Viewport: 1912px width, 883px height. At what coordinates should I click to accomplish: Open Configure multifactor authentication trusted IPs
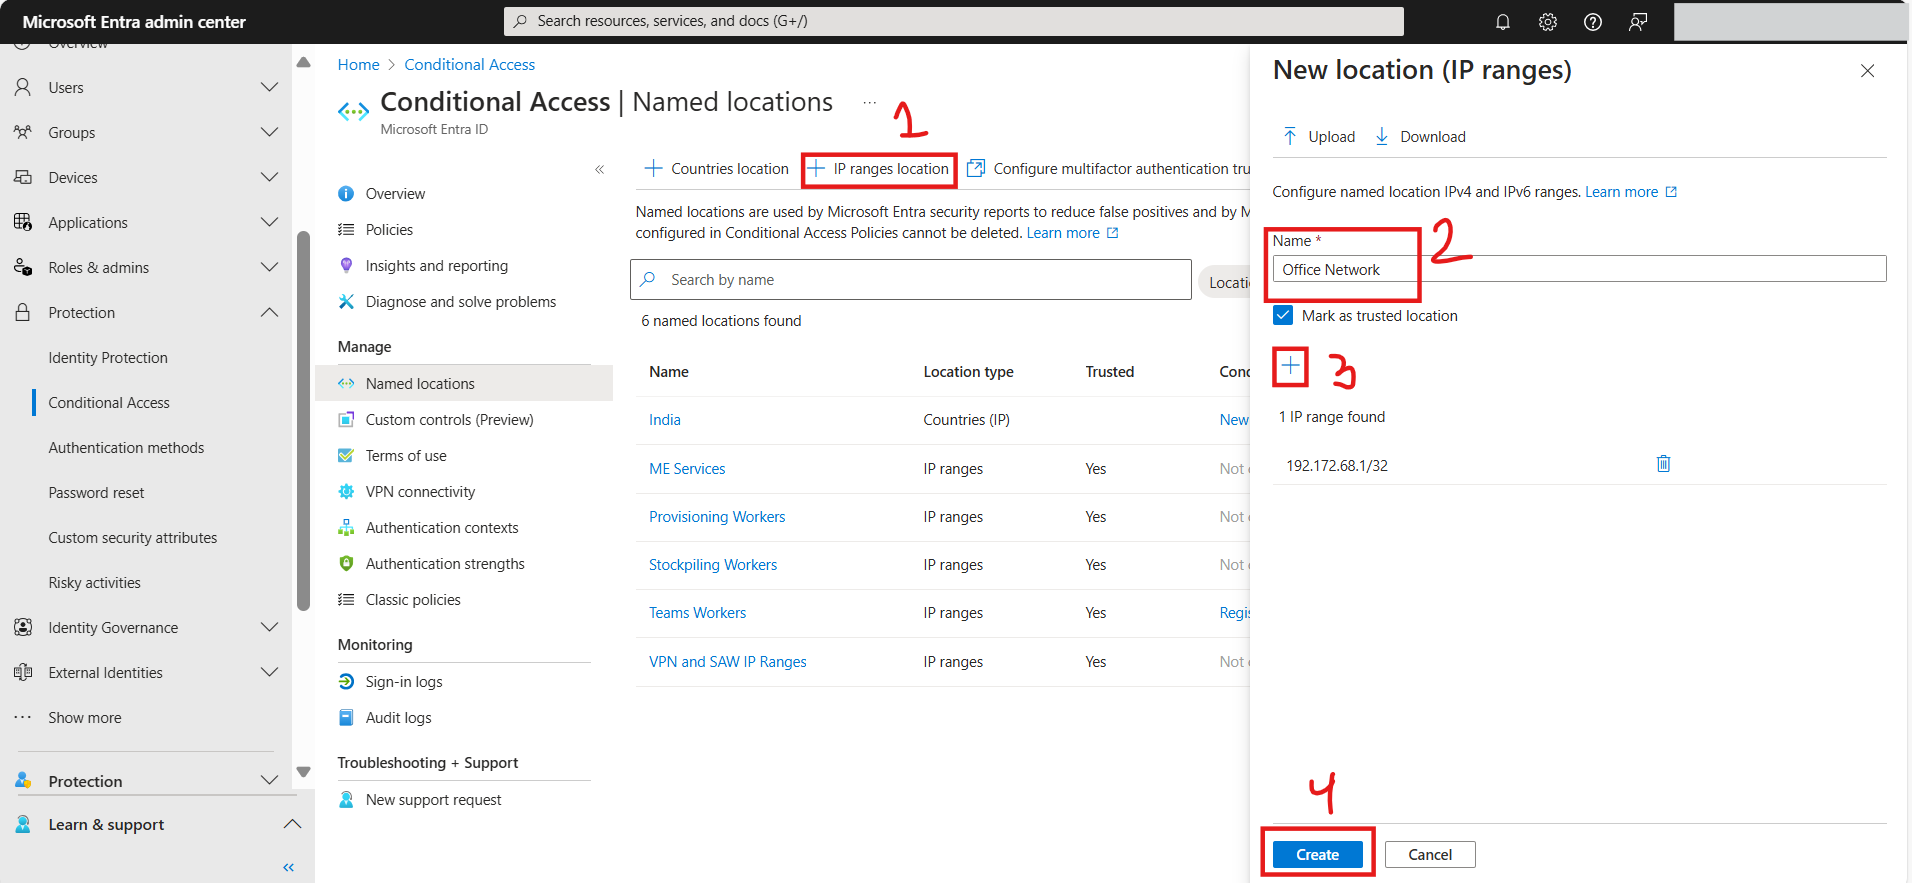pyautogui.click(x=1109, y=169)
